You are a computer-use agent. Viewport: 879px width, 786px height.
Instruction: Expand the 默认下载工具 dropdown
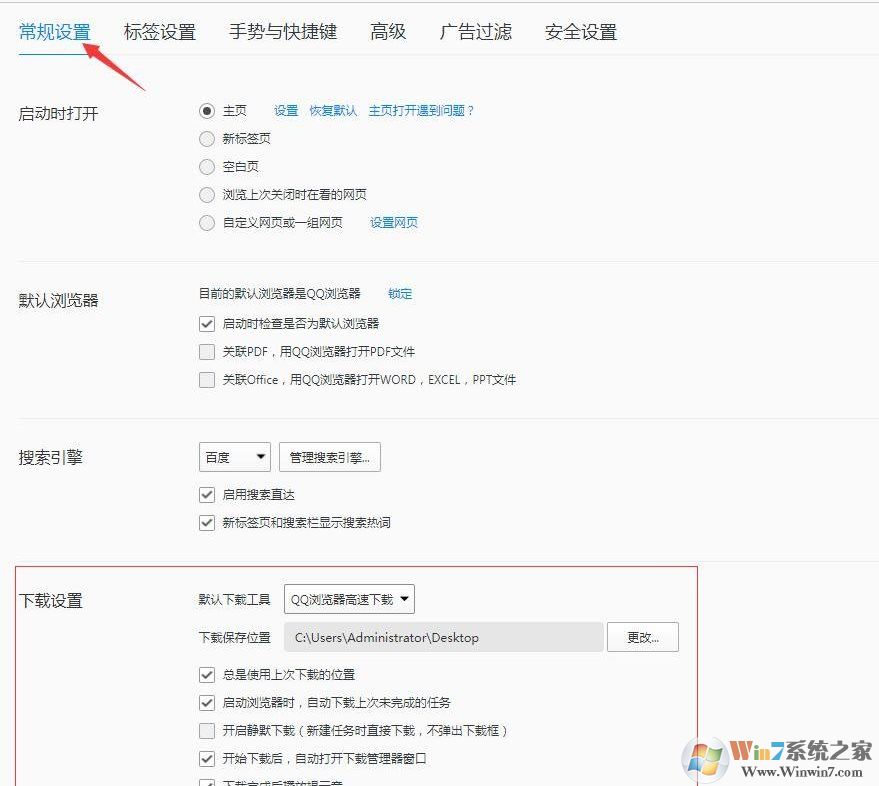pos(349,599)
